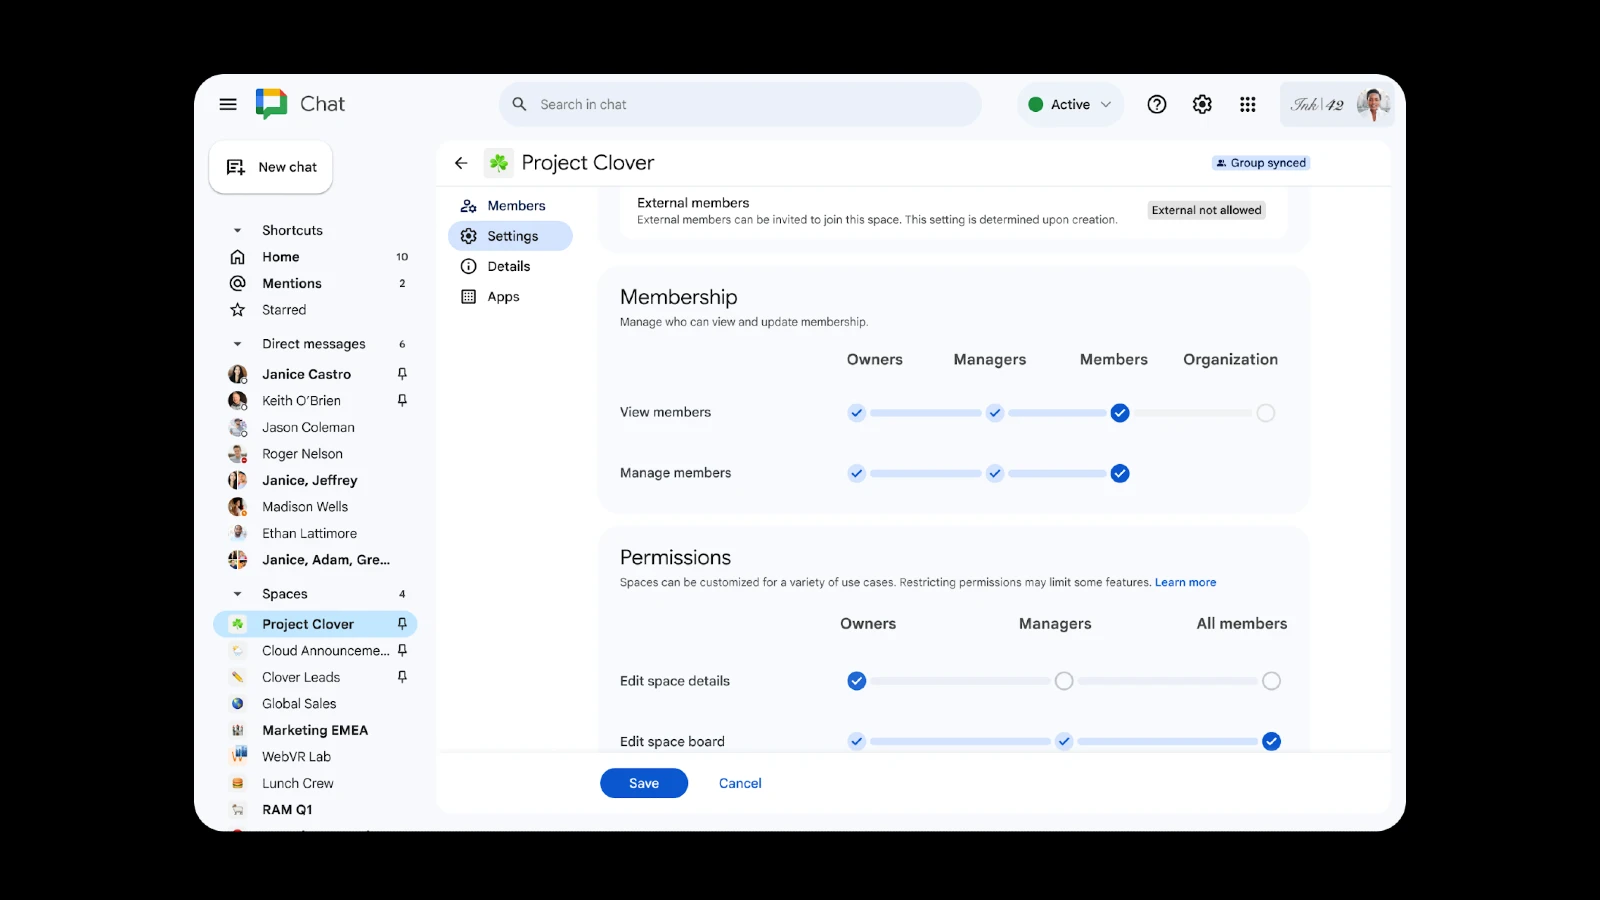Pin toggle for Janice Castro conversation

click(x=402, y=374)
